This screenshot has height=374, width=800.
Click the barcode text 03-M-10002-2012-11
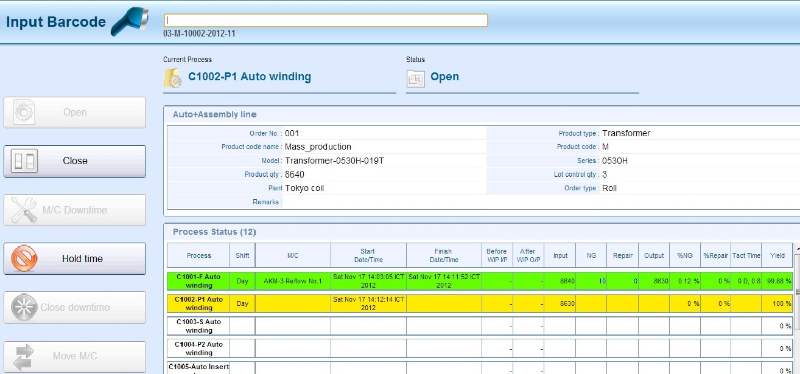(199, 34)
